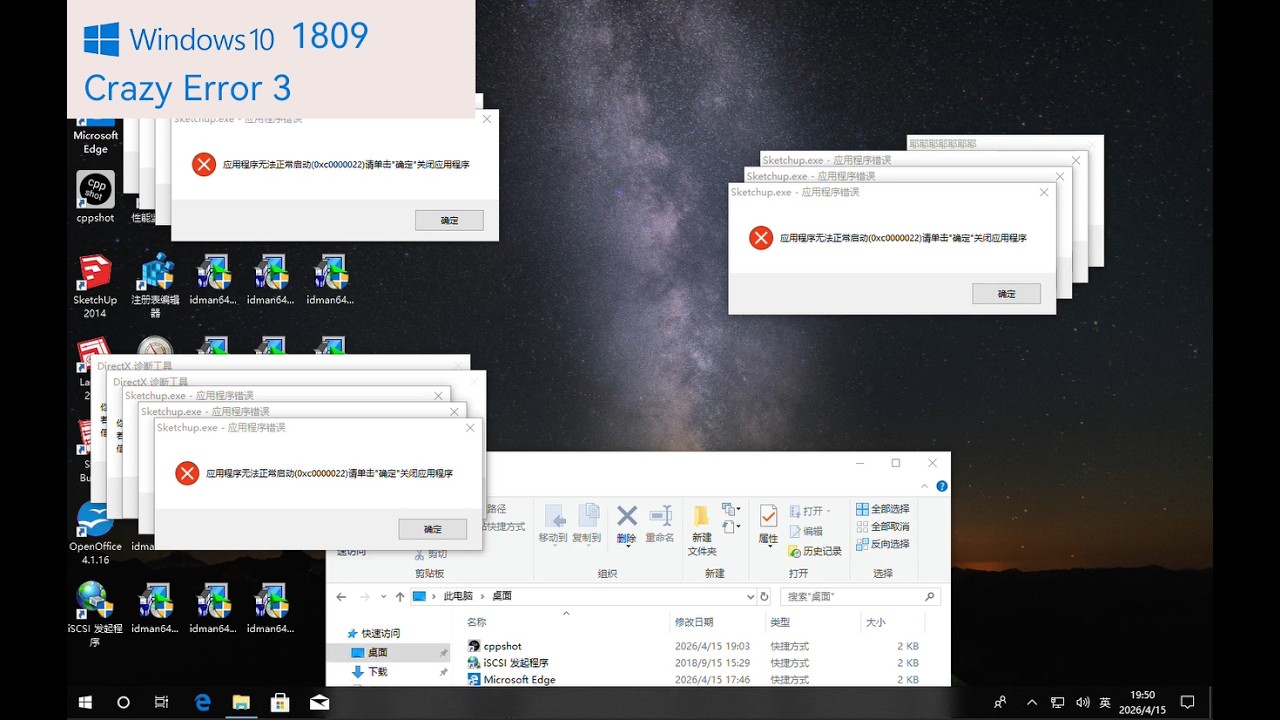Open Task View from the taskbar
Image resolution: width=1280 pixels, height=720 pixels.
162,702
